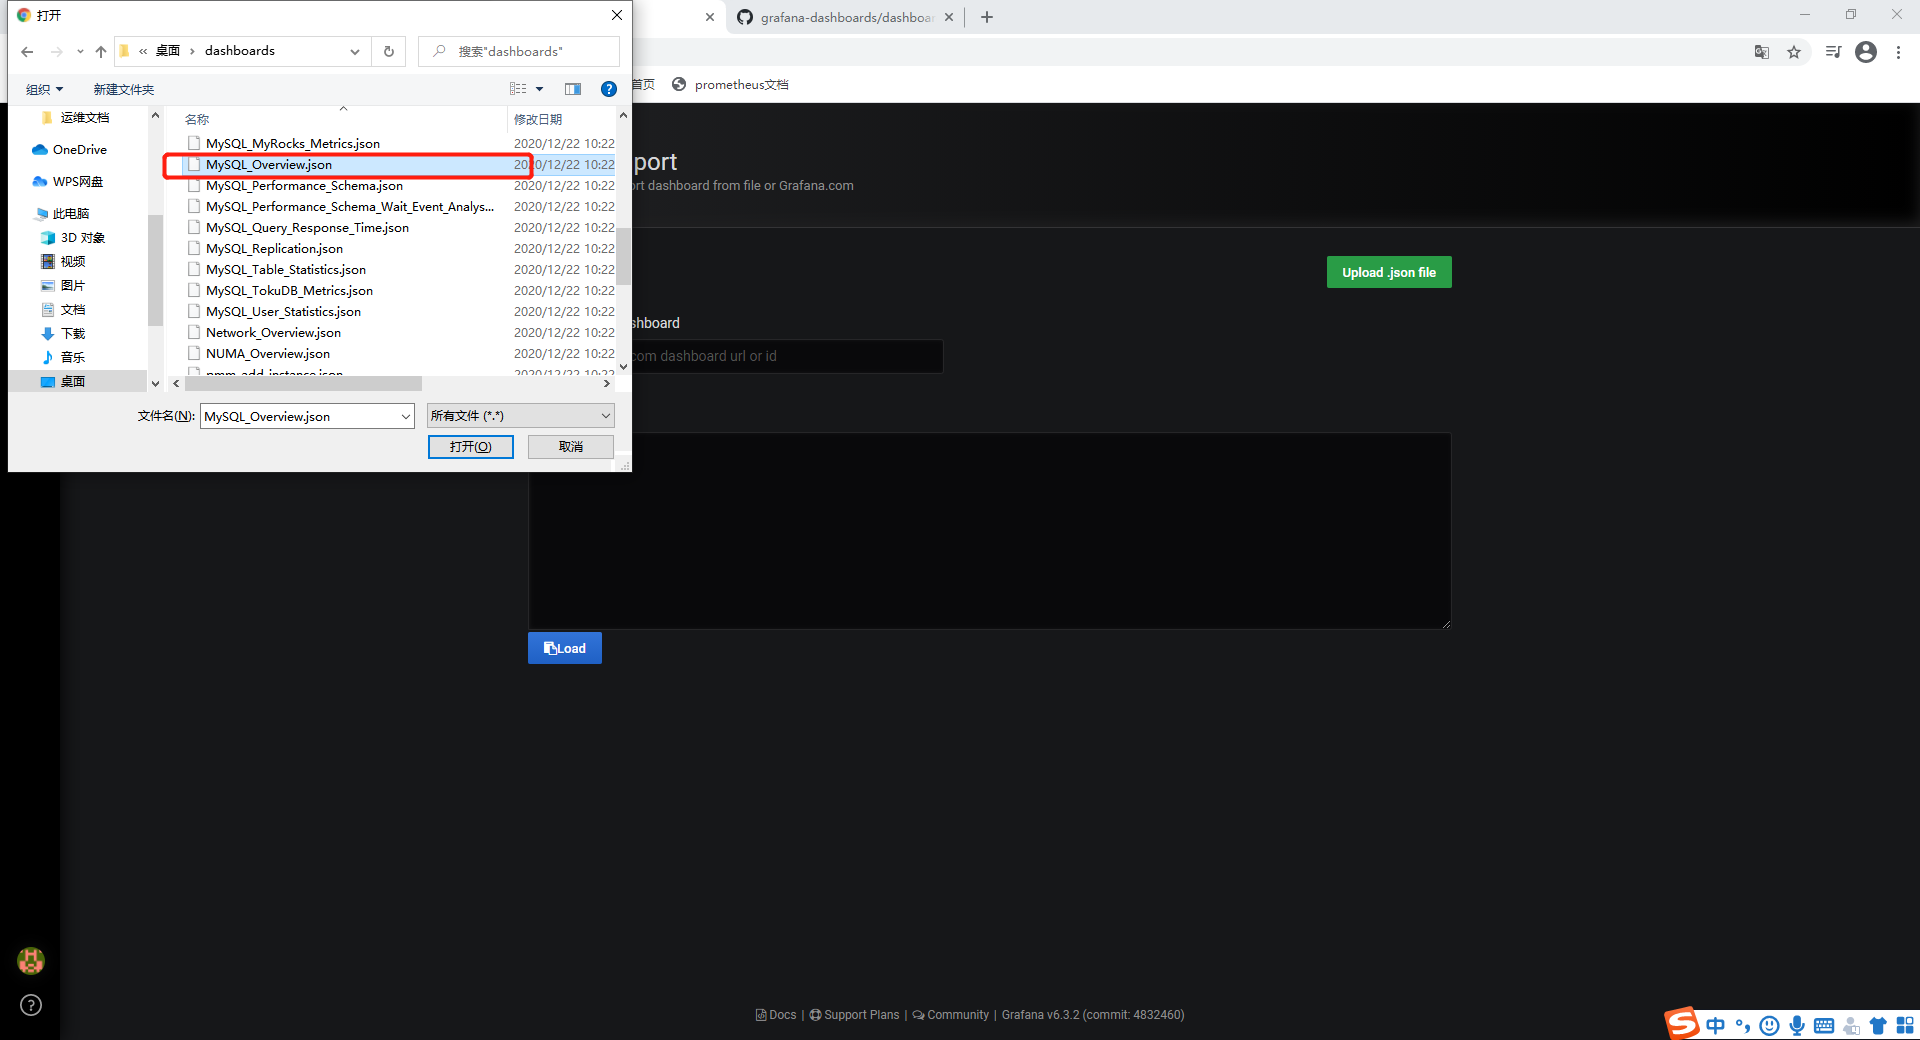This screenshot has height=1040, width=1920.
Task: Click the Upload .json file button
Action: point(1389,272)
